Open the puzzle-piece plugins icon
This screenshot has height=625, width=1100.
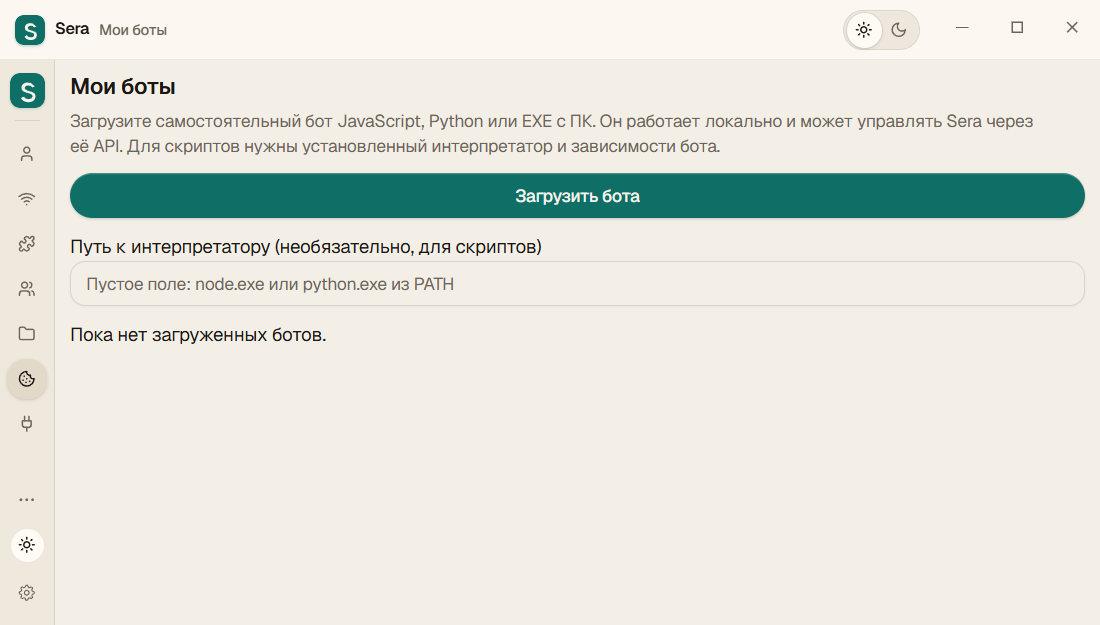coord(27,243)
